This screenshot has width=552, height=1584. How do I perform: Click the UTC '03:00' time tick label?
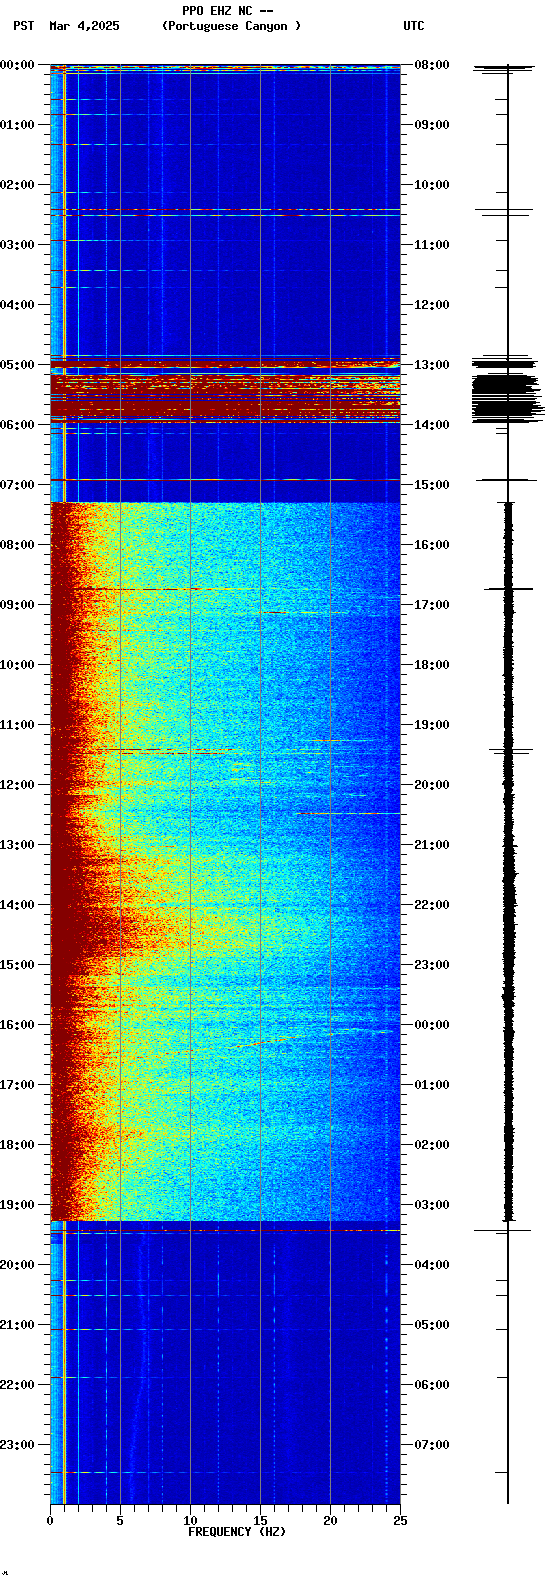[x=432, y=1205]
